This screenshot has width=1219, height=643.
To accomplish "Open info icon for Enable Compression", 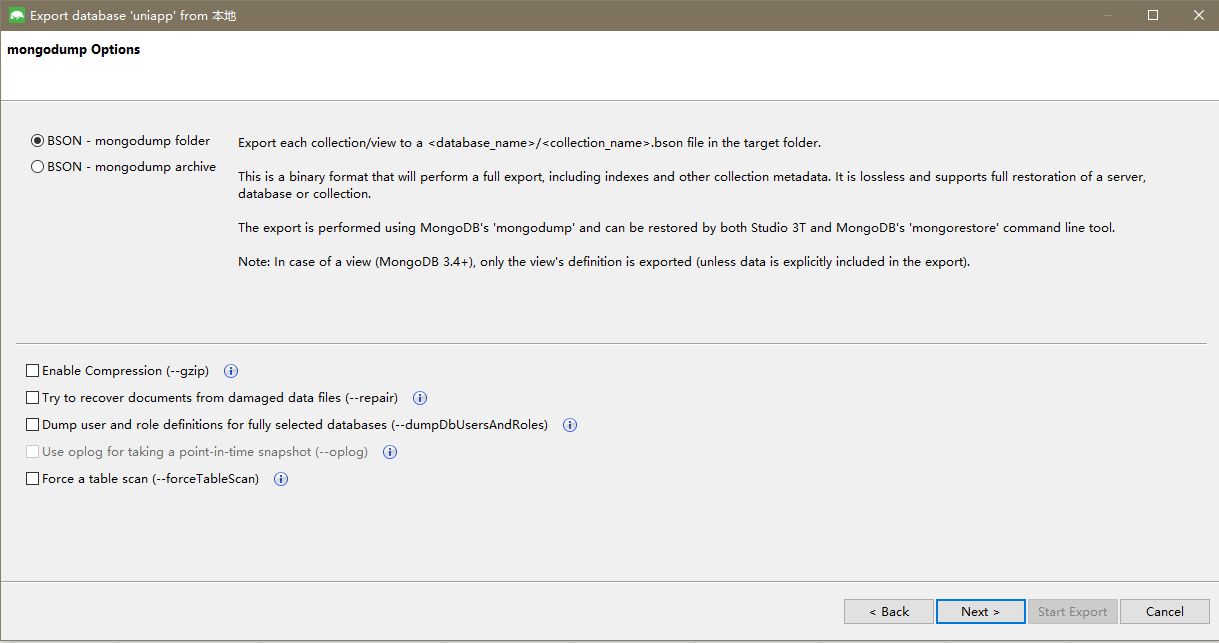I will pyautogui.click(x=231, y=371).
